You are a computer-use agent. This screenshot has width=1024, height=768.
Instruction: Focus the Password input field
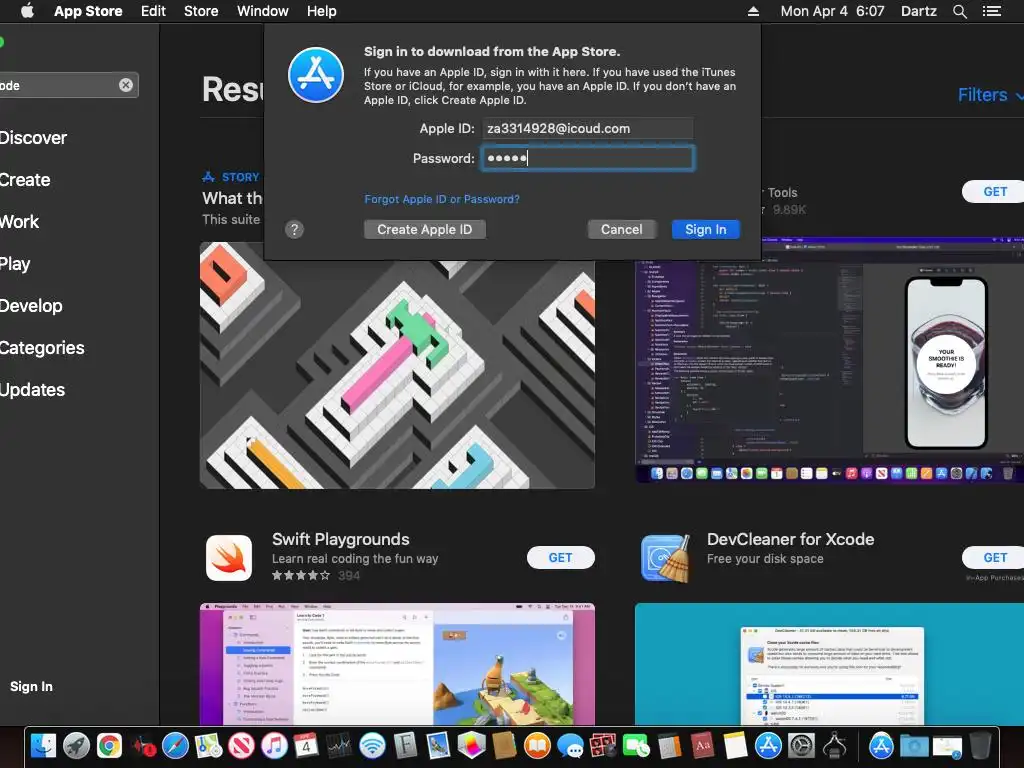(587, 158)
